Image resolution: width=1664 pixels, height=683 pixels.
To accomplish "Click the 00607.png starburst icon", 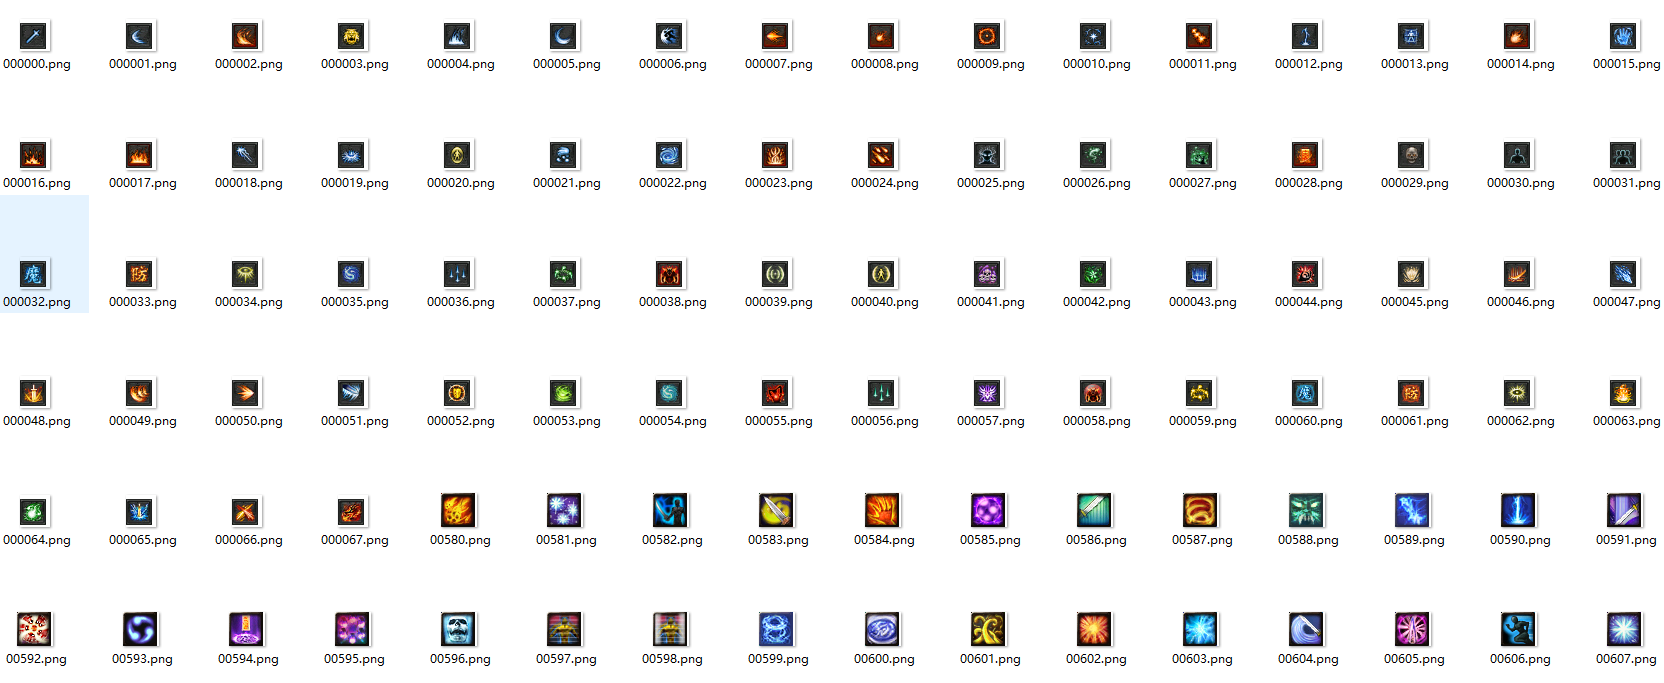I will (x=1624, y=630).
